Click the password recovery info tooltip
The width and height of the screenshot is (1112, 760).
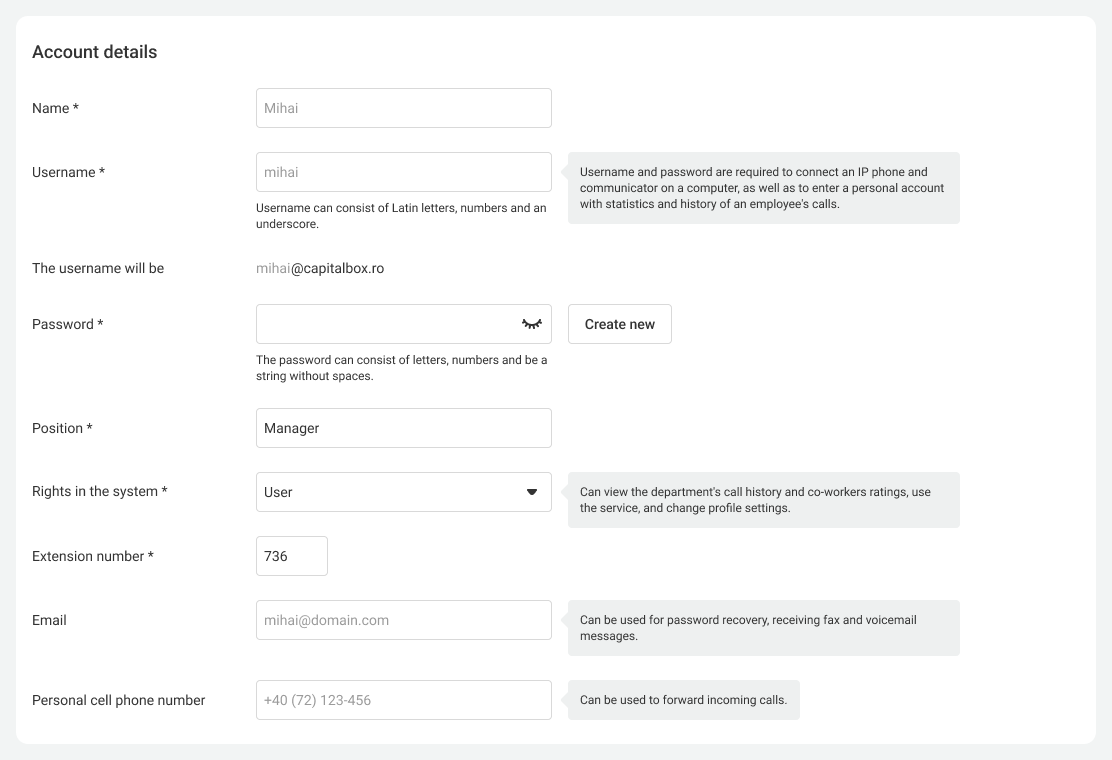[763, 628]
